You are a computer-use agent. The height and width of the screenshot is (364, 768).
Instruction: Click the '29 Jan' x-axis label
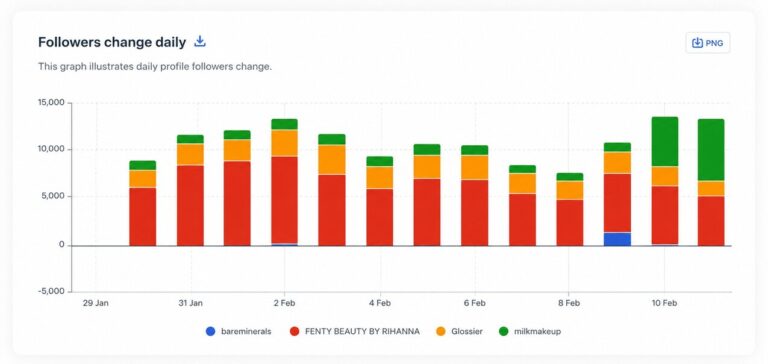(x=96, y=303)
